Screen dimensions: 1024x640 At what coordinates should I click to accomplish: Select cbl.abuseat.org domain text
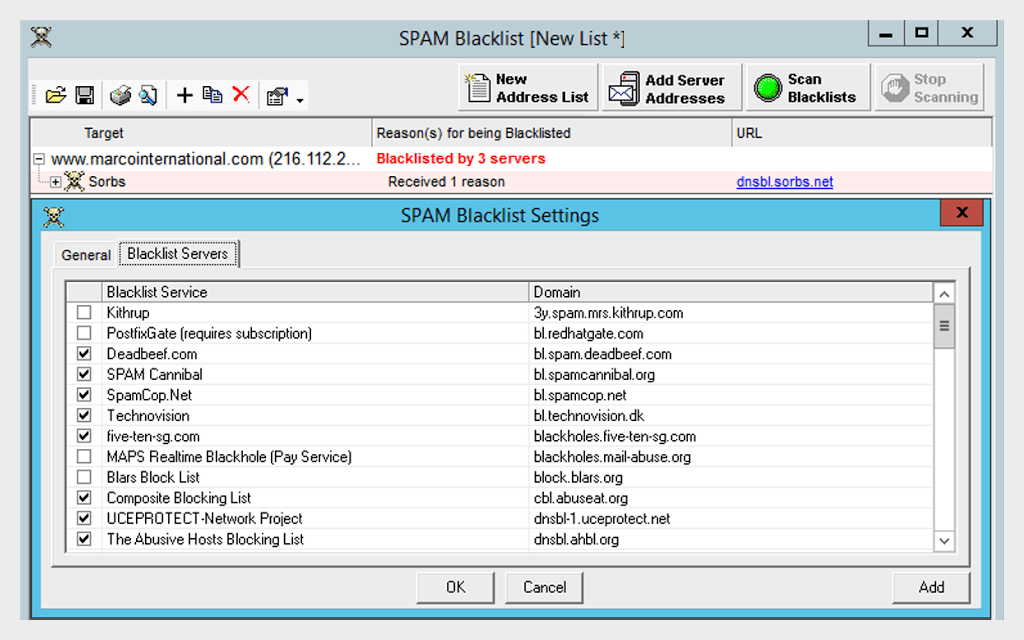[581, 498]
